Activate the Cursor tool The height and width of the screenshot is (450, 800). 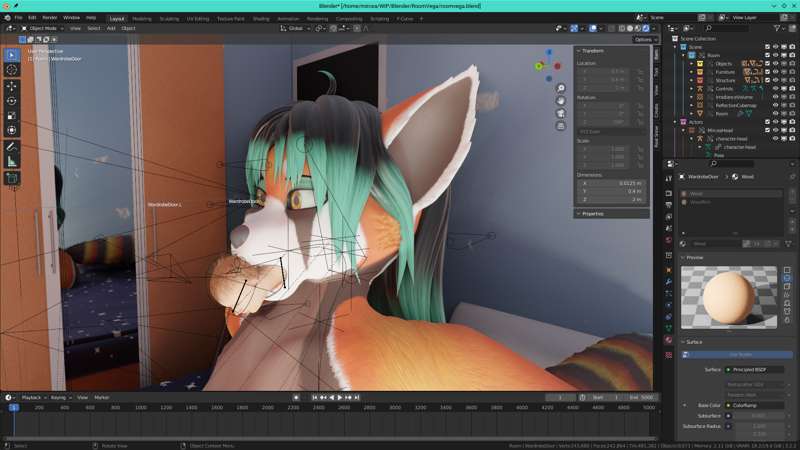(x=12, y=70)
